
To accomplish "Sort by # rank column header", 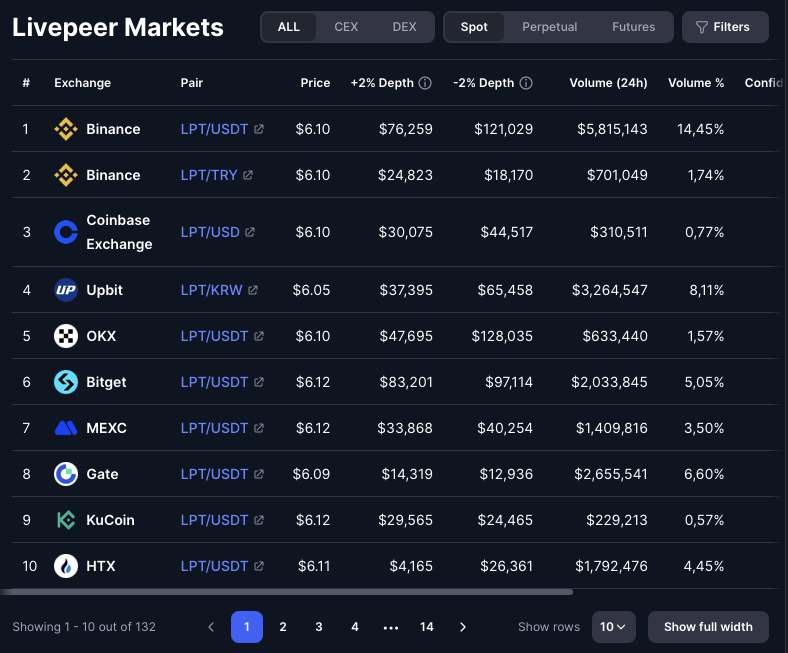I will pos(26,83).
